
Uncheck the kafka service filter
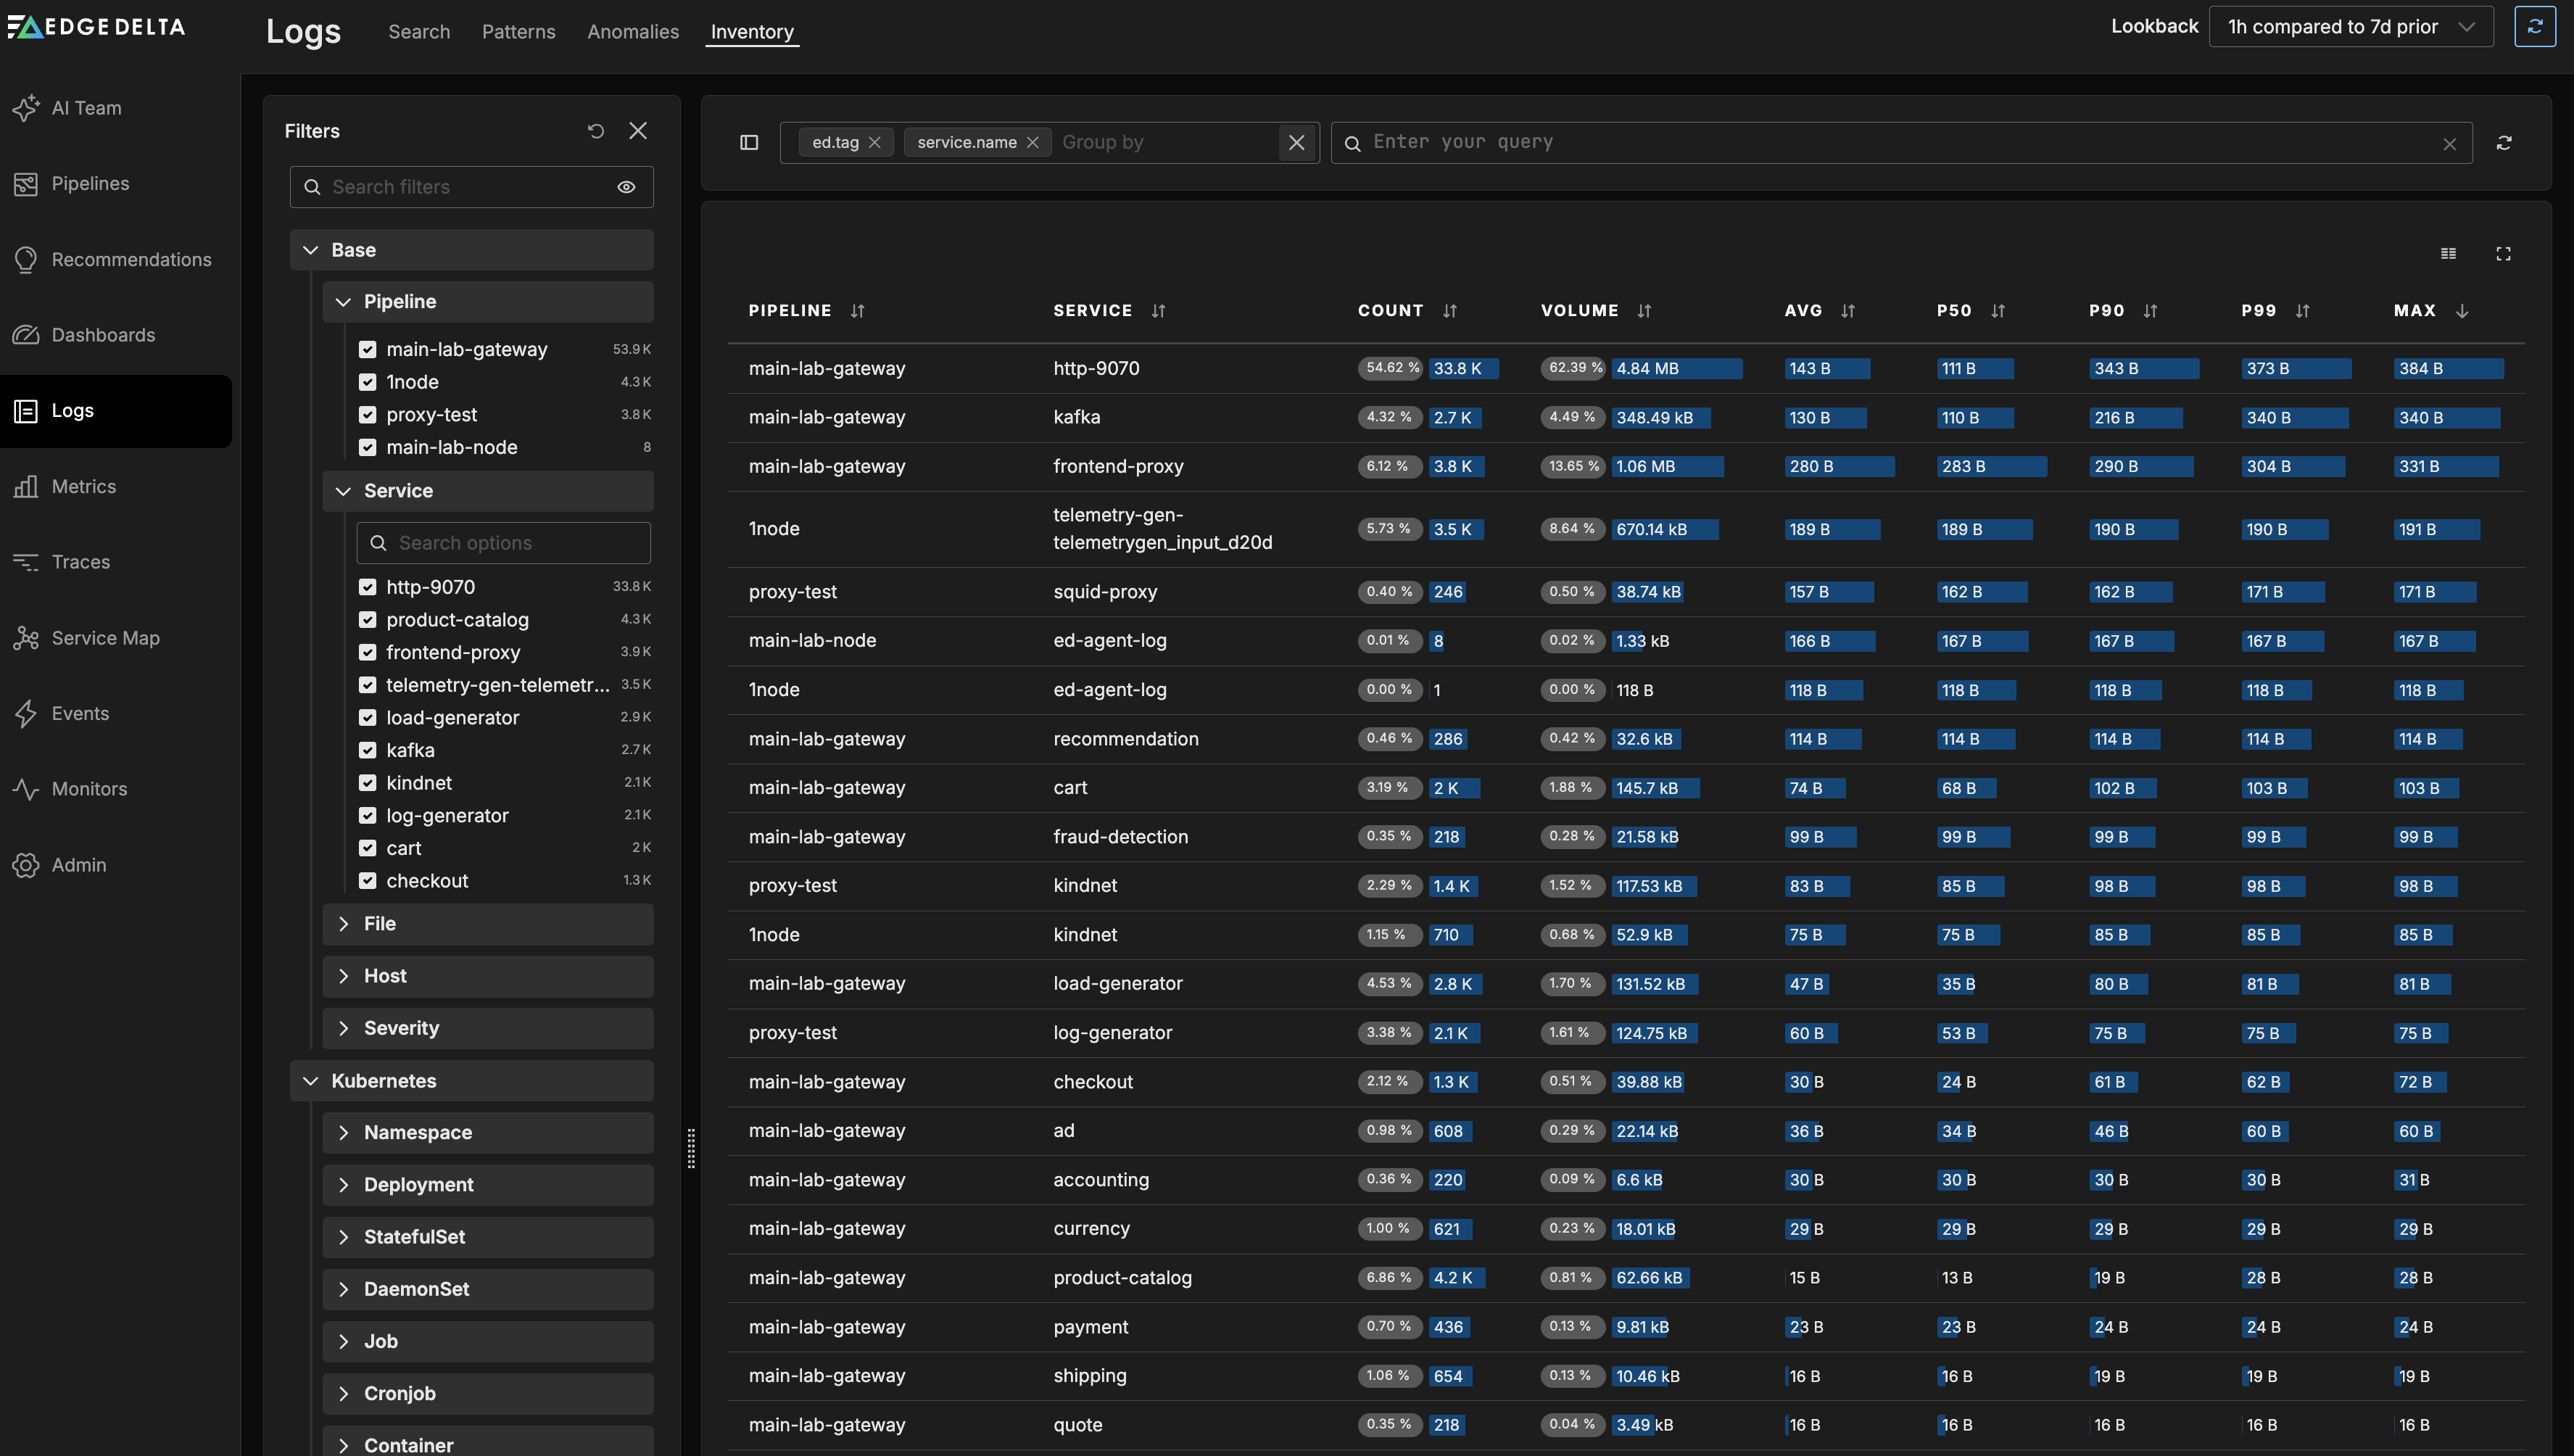(368, 749)
